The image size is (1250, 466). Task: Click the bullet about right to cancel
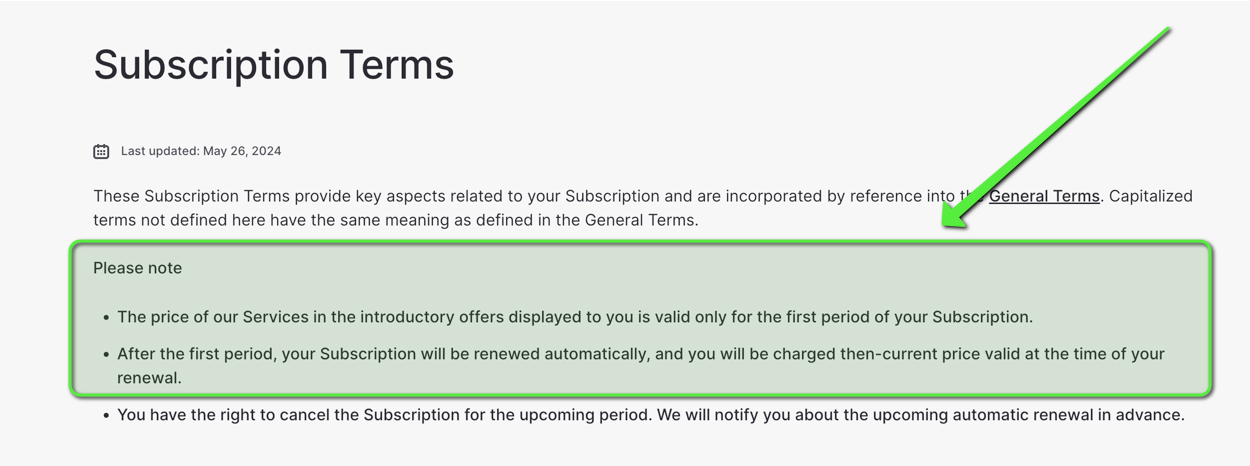(x=651, y=415)
